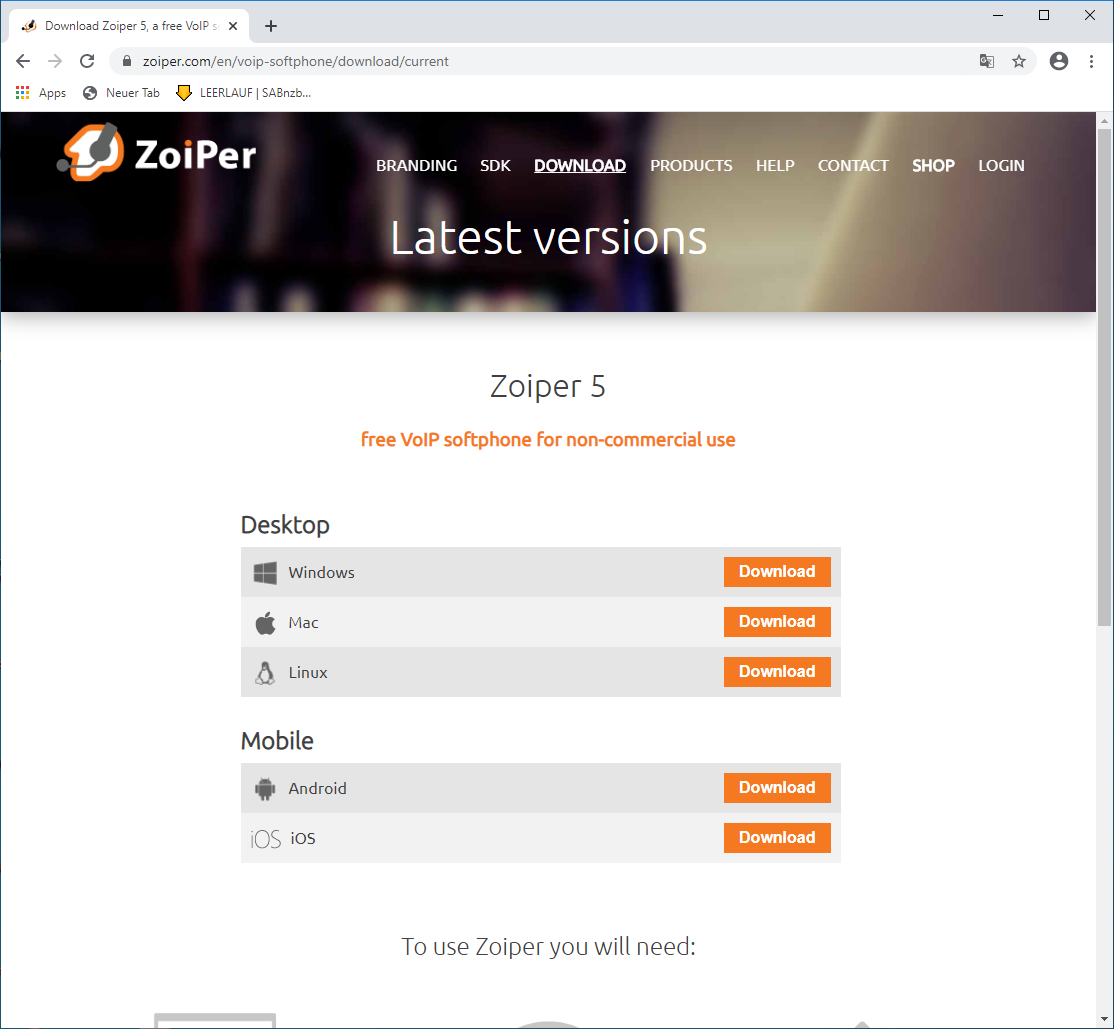This screenshot has height=1029, width=1114.
Task: Select the HELP menu item
Action: (775, 166)
